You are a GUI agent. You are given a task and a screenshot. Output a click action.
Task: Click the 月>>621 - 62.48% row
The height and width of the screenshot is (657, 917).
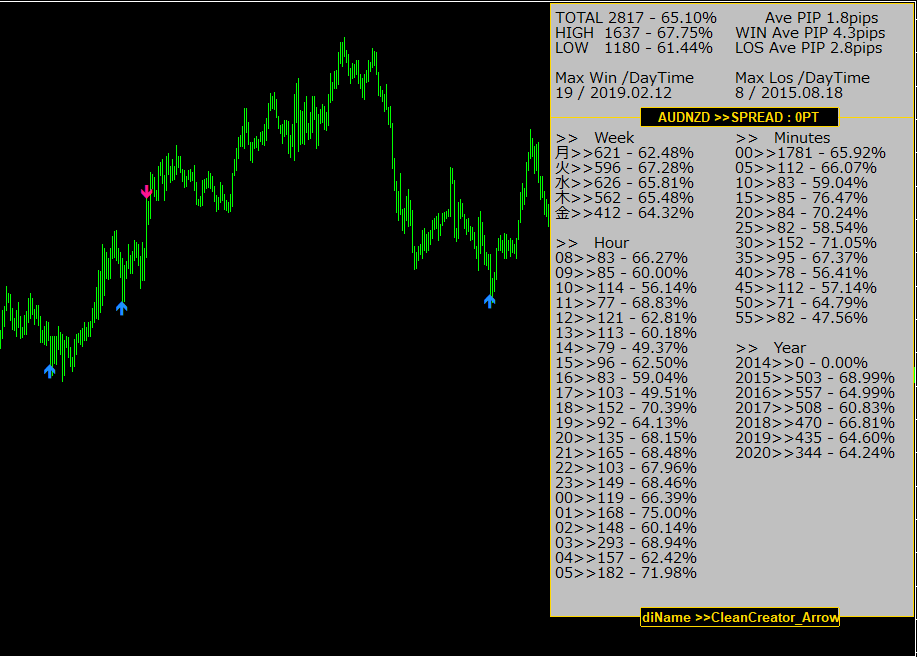click(624, 153)
